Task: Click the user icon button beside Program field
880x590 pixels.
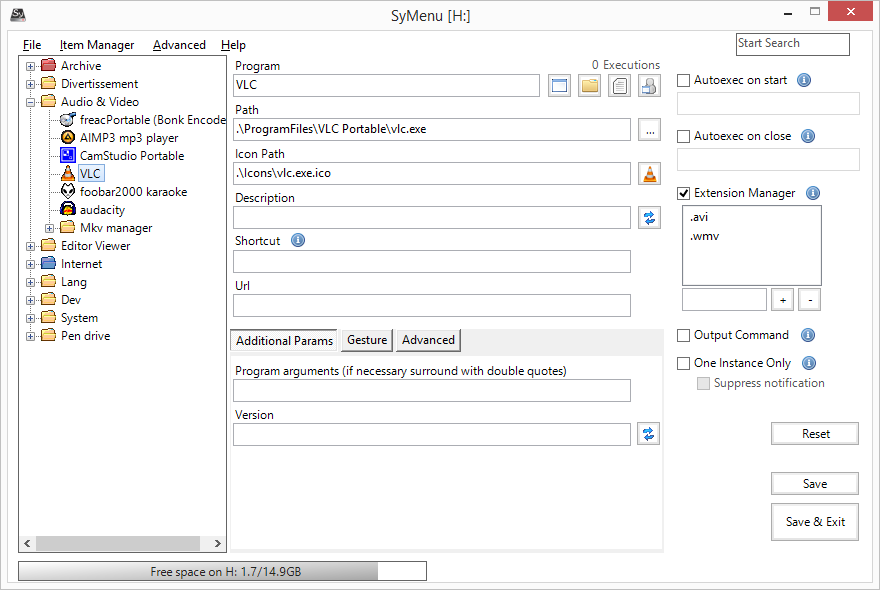Action: pos(649,86)
